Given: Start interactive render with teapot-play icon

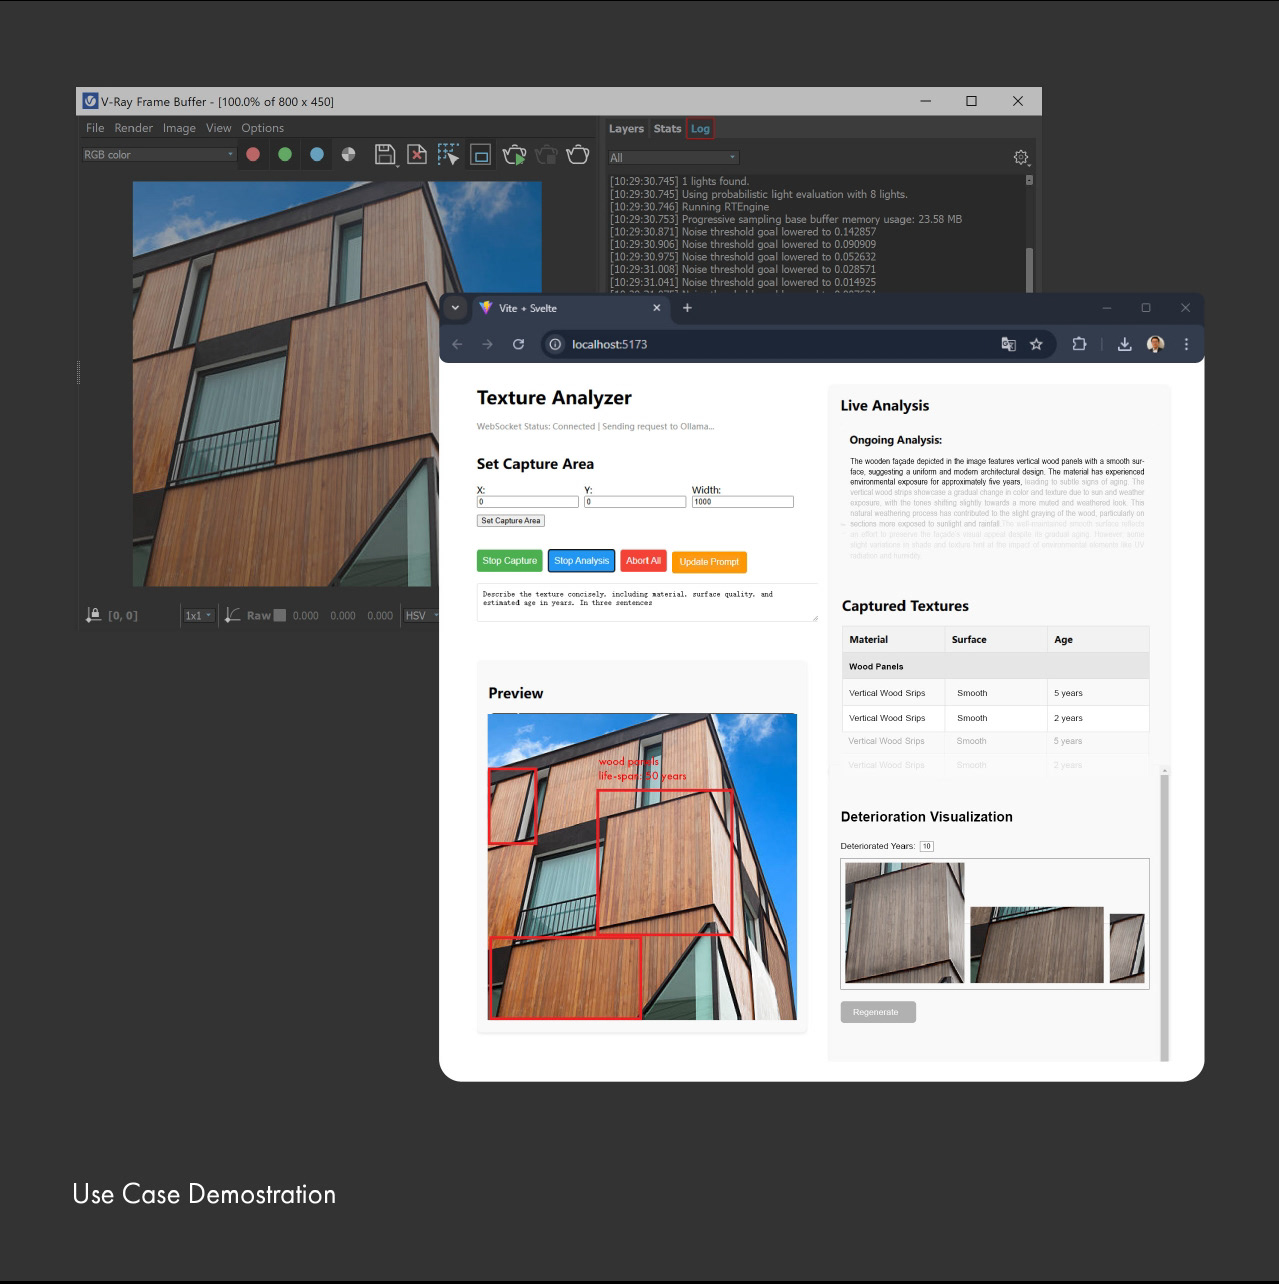Looking at the screenshot, I should tap(514, 155).
